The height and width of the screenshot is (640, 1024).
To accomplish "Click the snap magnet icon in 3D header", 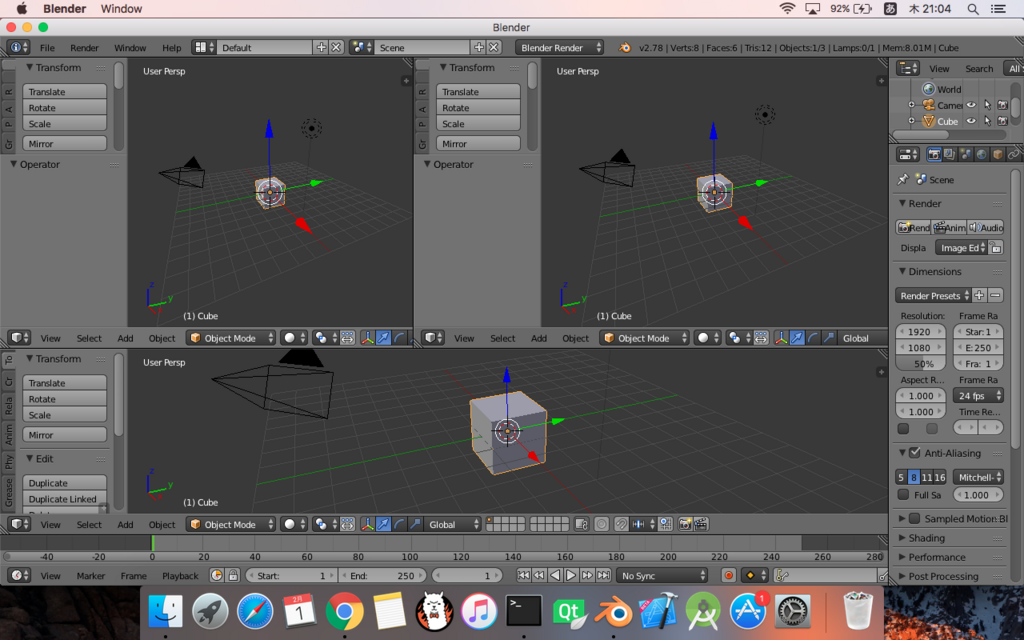I will (621, 524).
